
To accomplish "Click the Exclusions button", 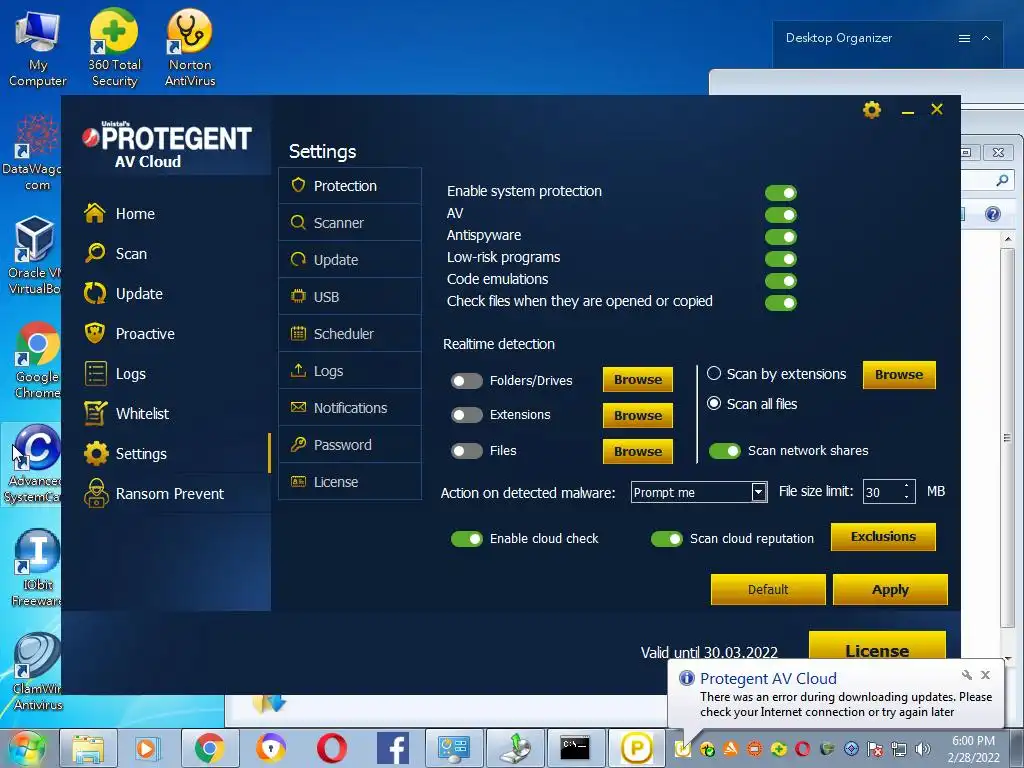I will pos(883,537).
